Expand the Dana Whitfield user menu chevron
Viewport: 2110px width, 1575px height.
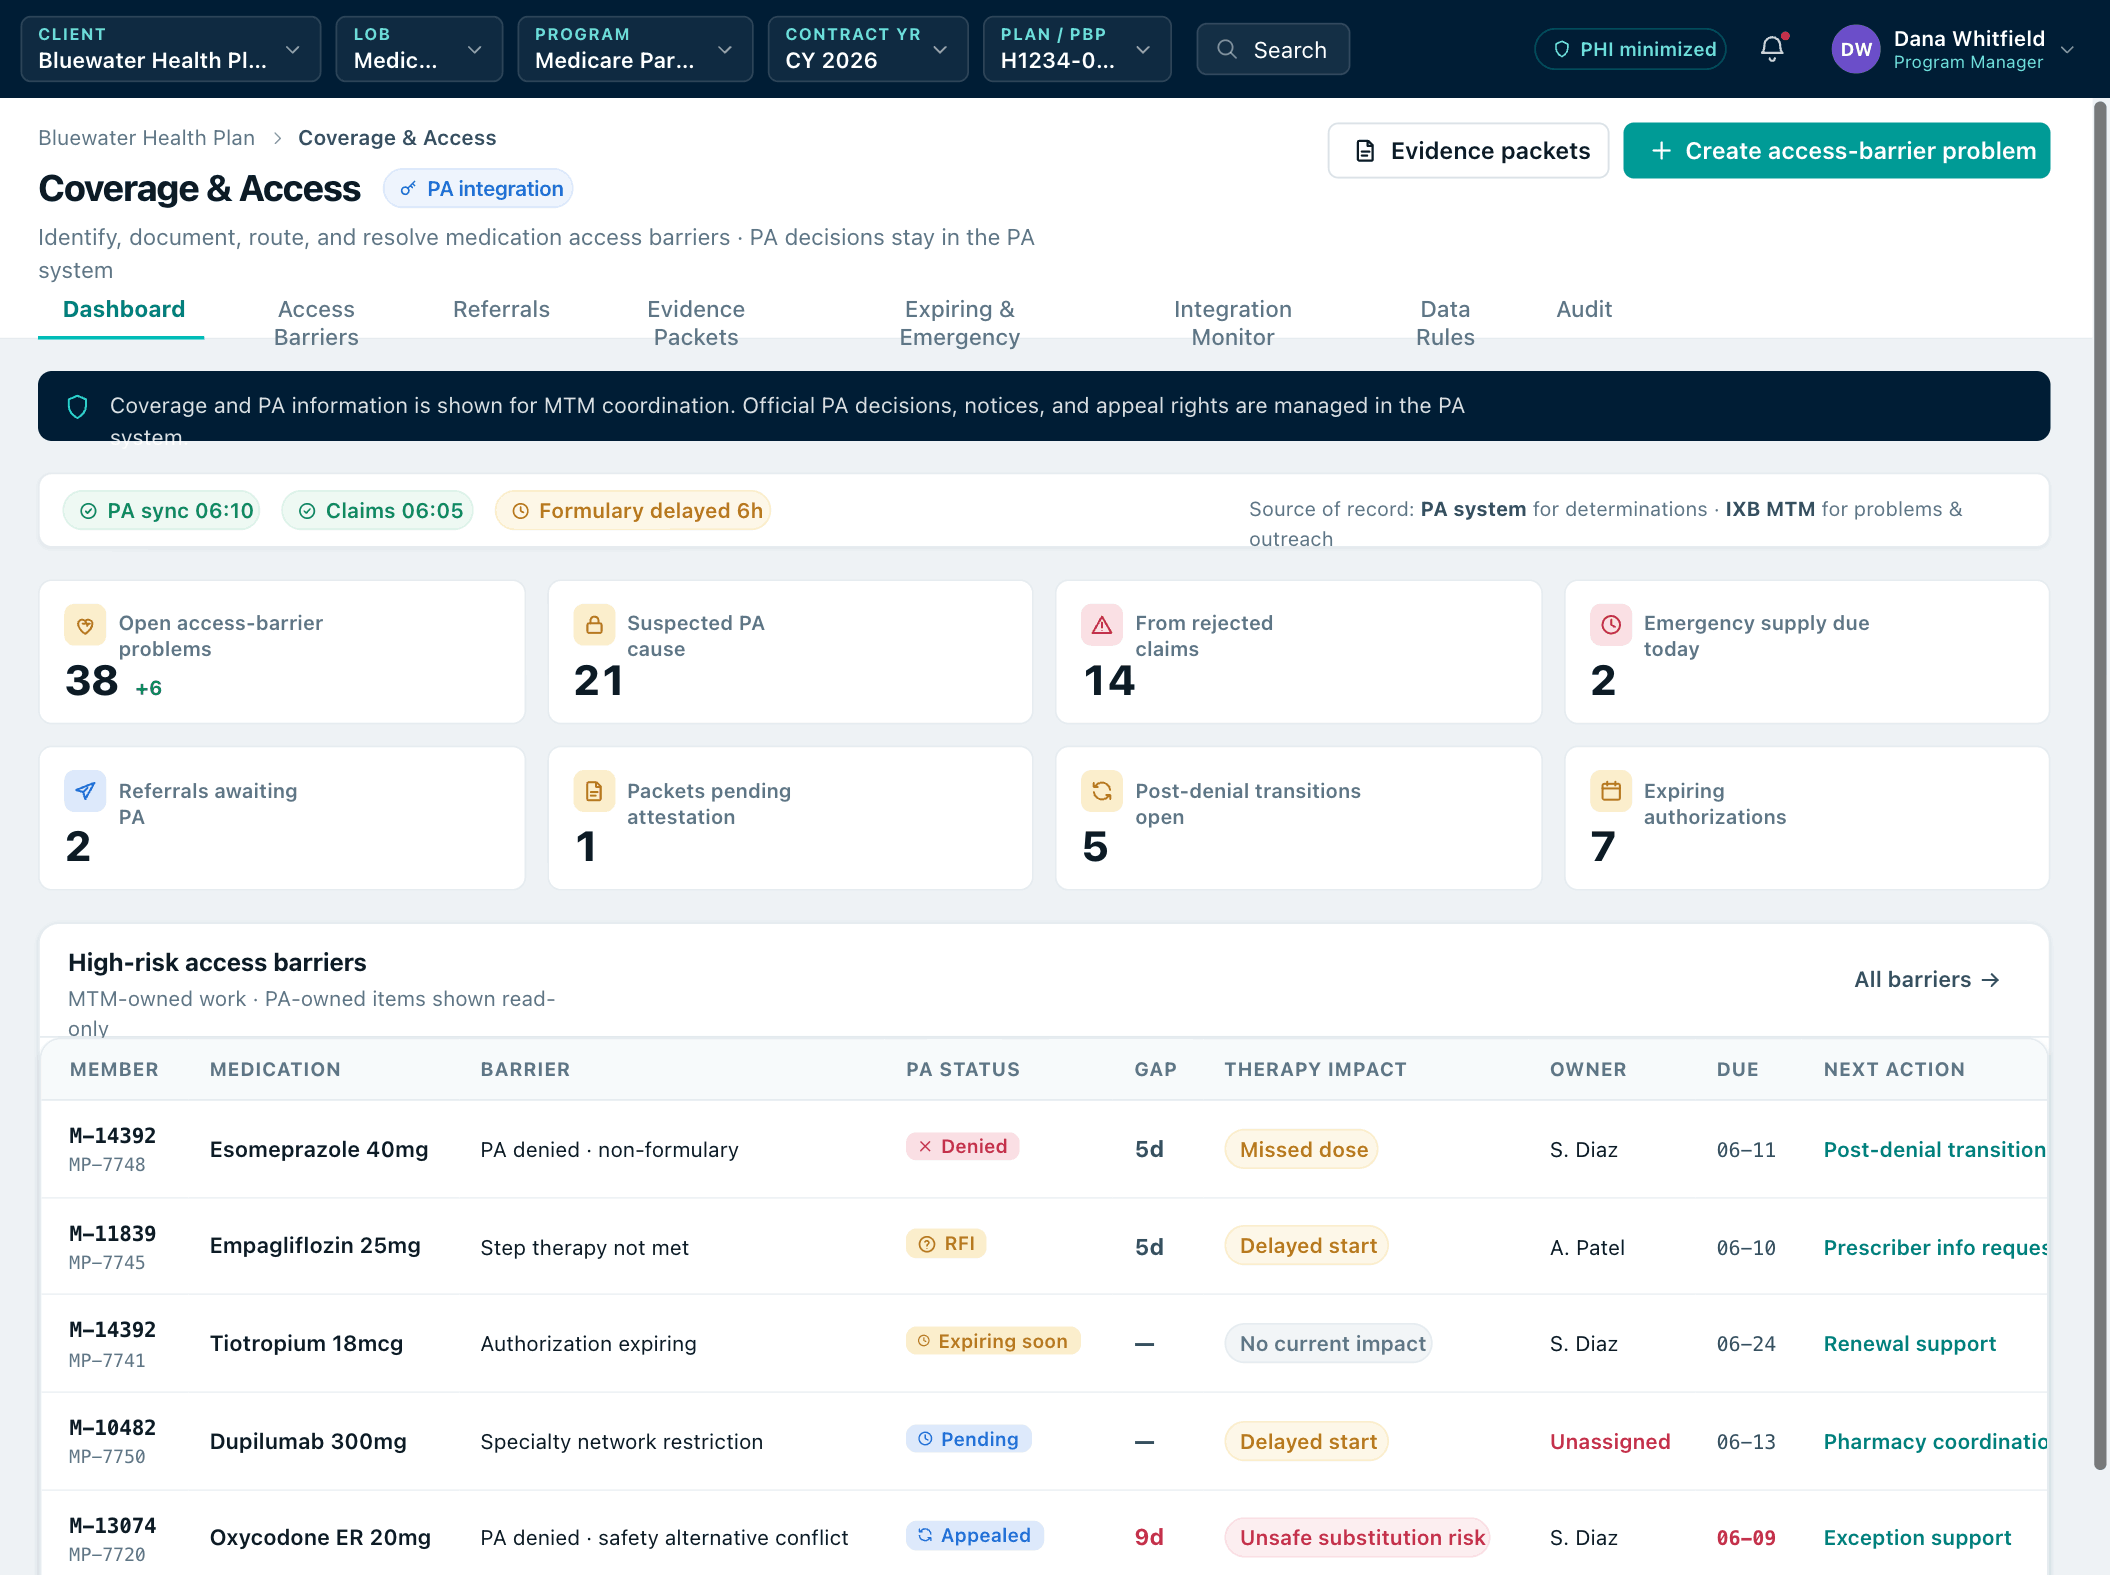tap(2067, 50)
